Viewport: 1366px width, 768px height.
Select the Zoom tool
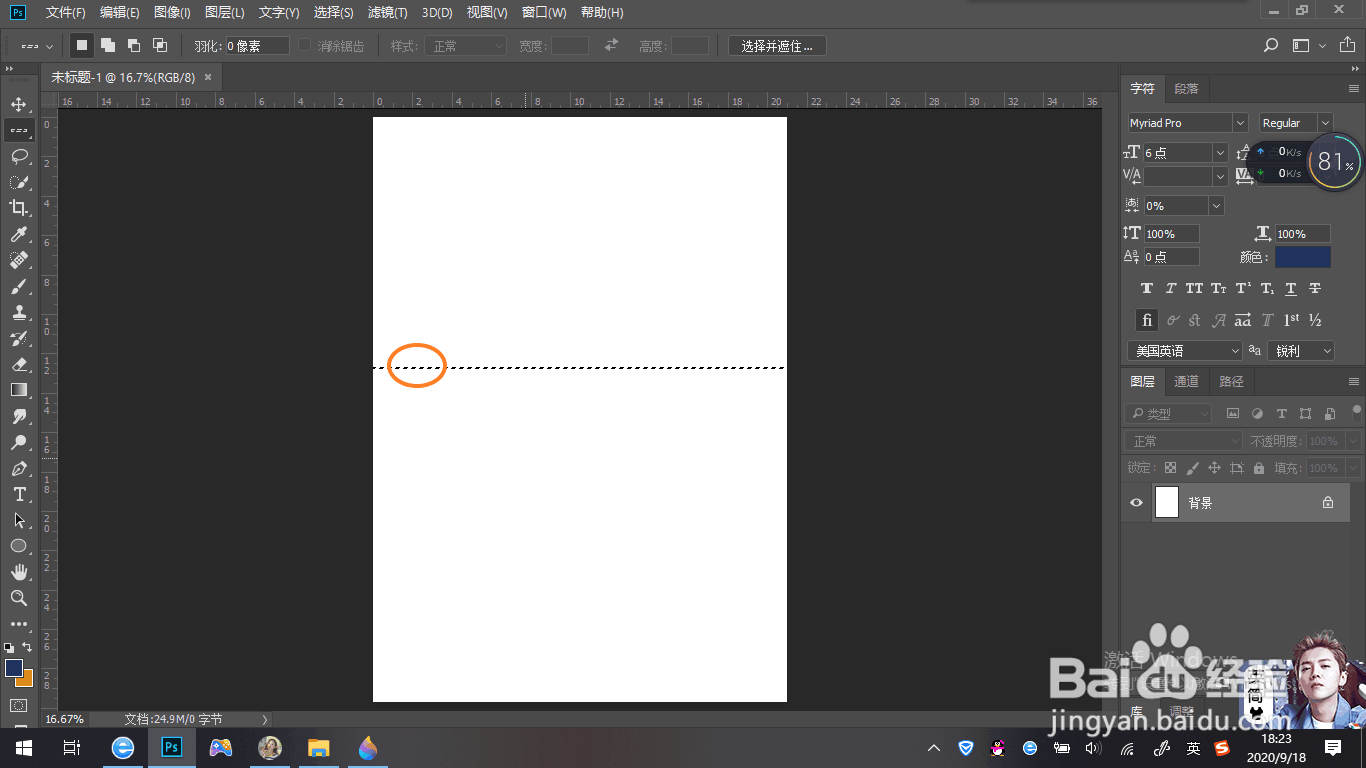pyautogui.click(x=18, y=598)
